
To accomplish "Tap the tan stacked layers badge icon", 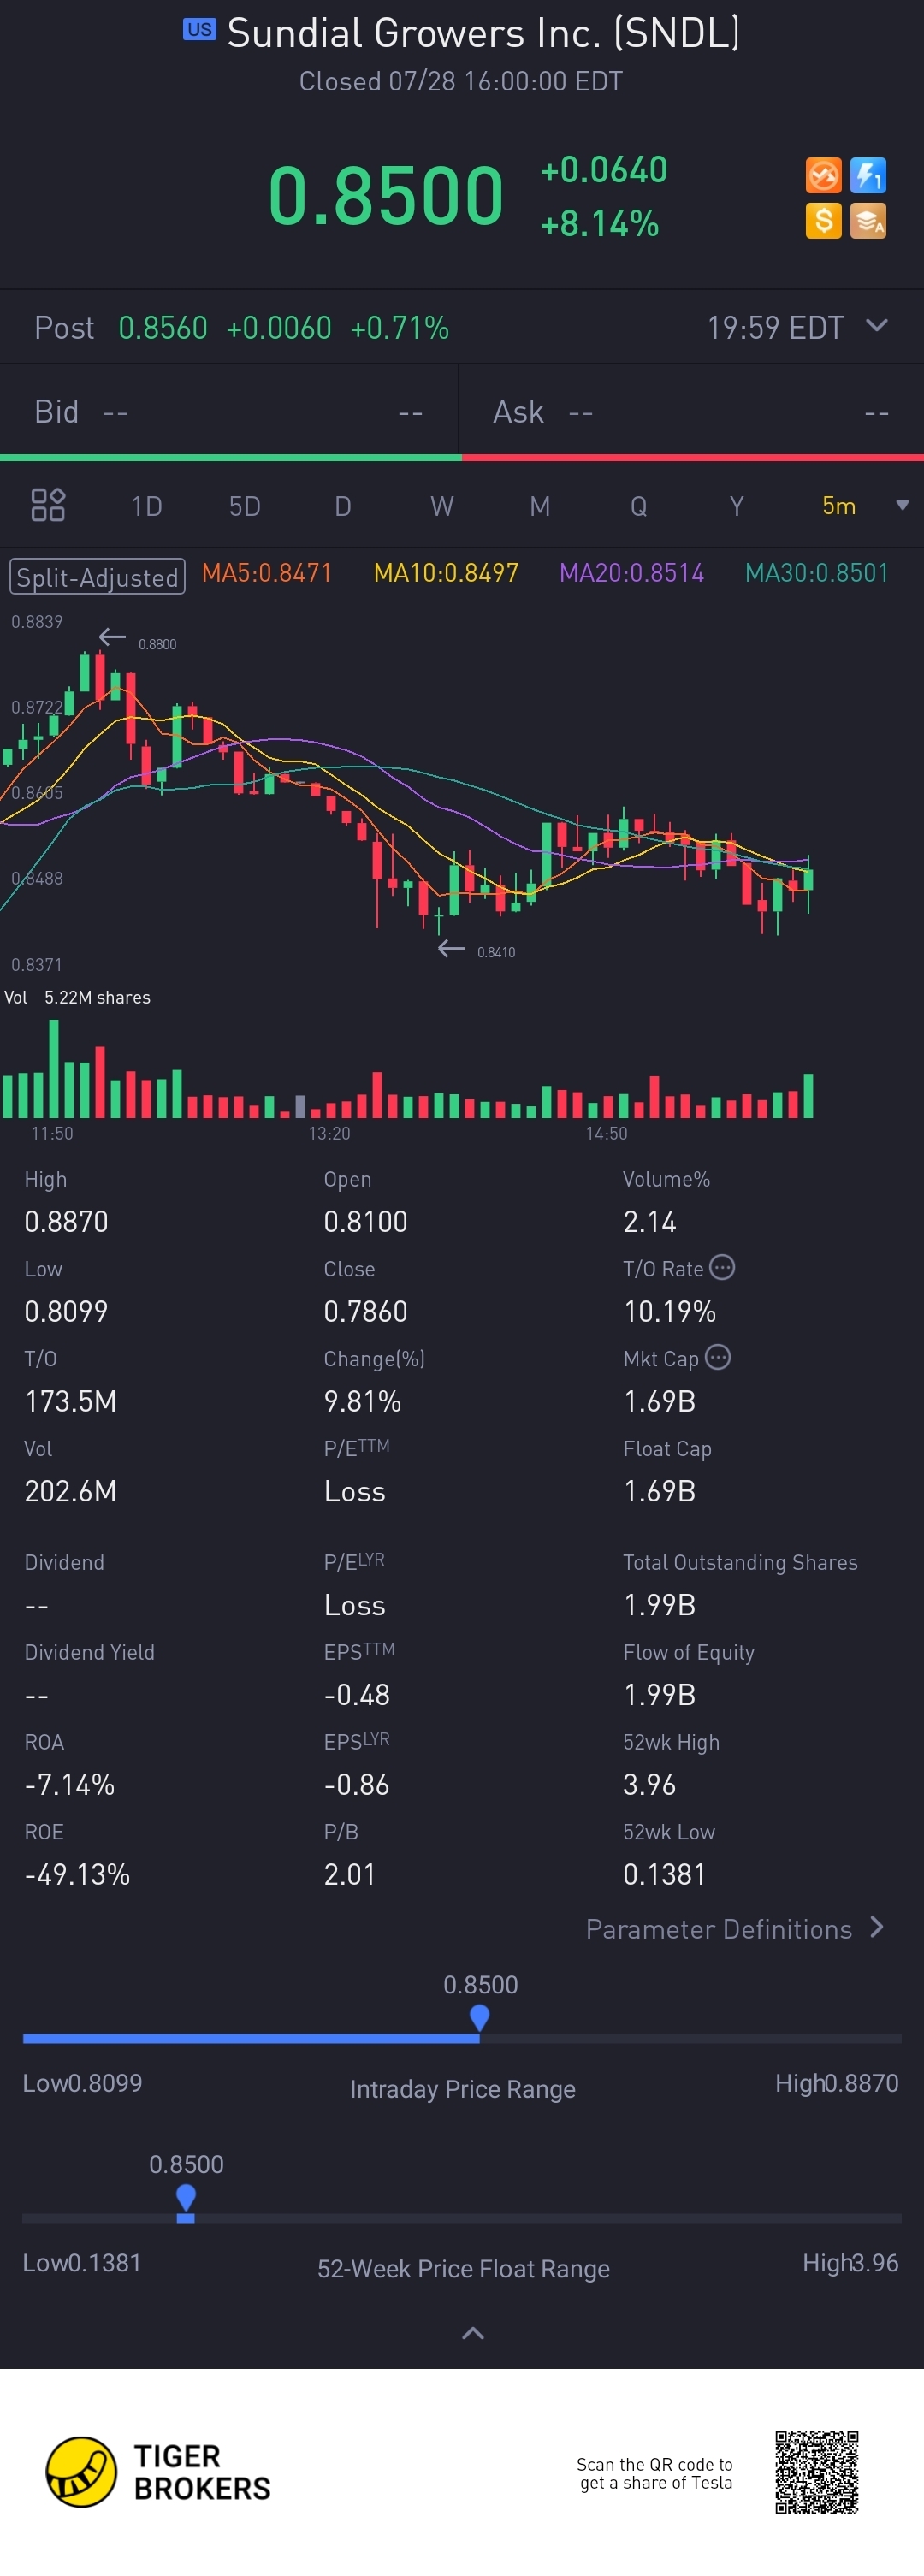I will [x=867, y=221].
